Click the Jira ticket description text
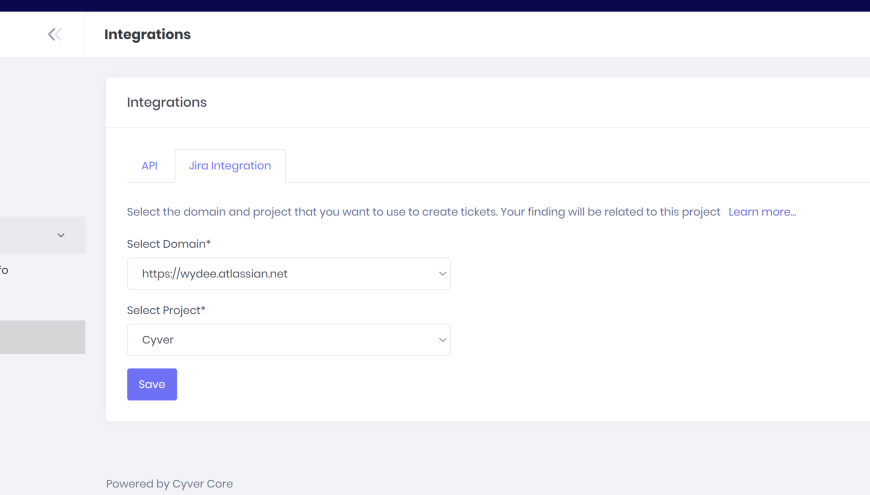The height and width of the screenshot is (495, 870). pyautogui.click(x=423, y=212)
